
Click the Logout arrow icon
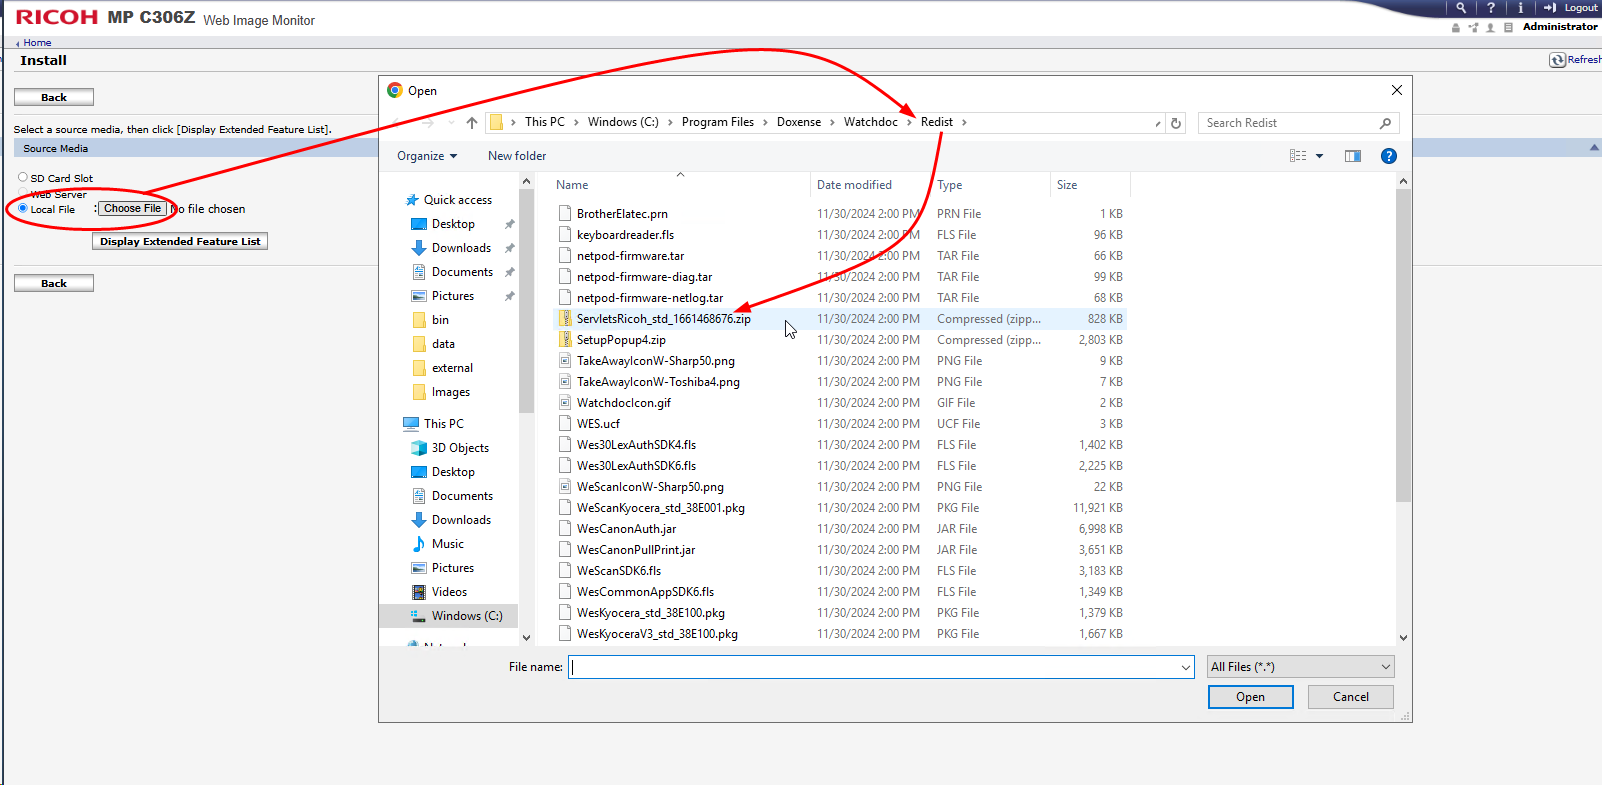coord(1550,7)
